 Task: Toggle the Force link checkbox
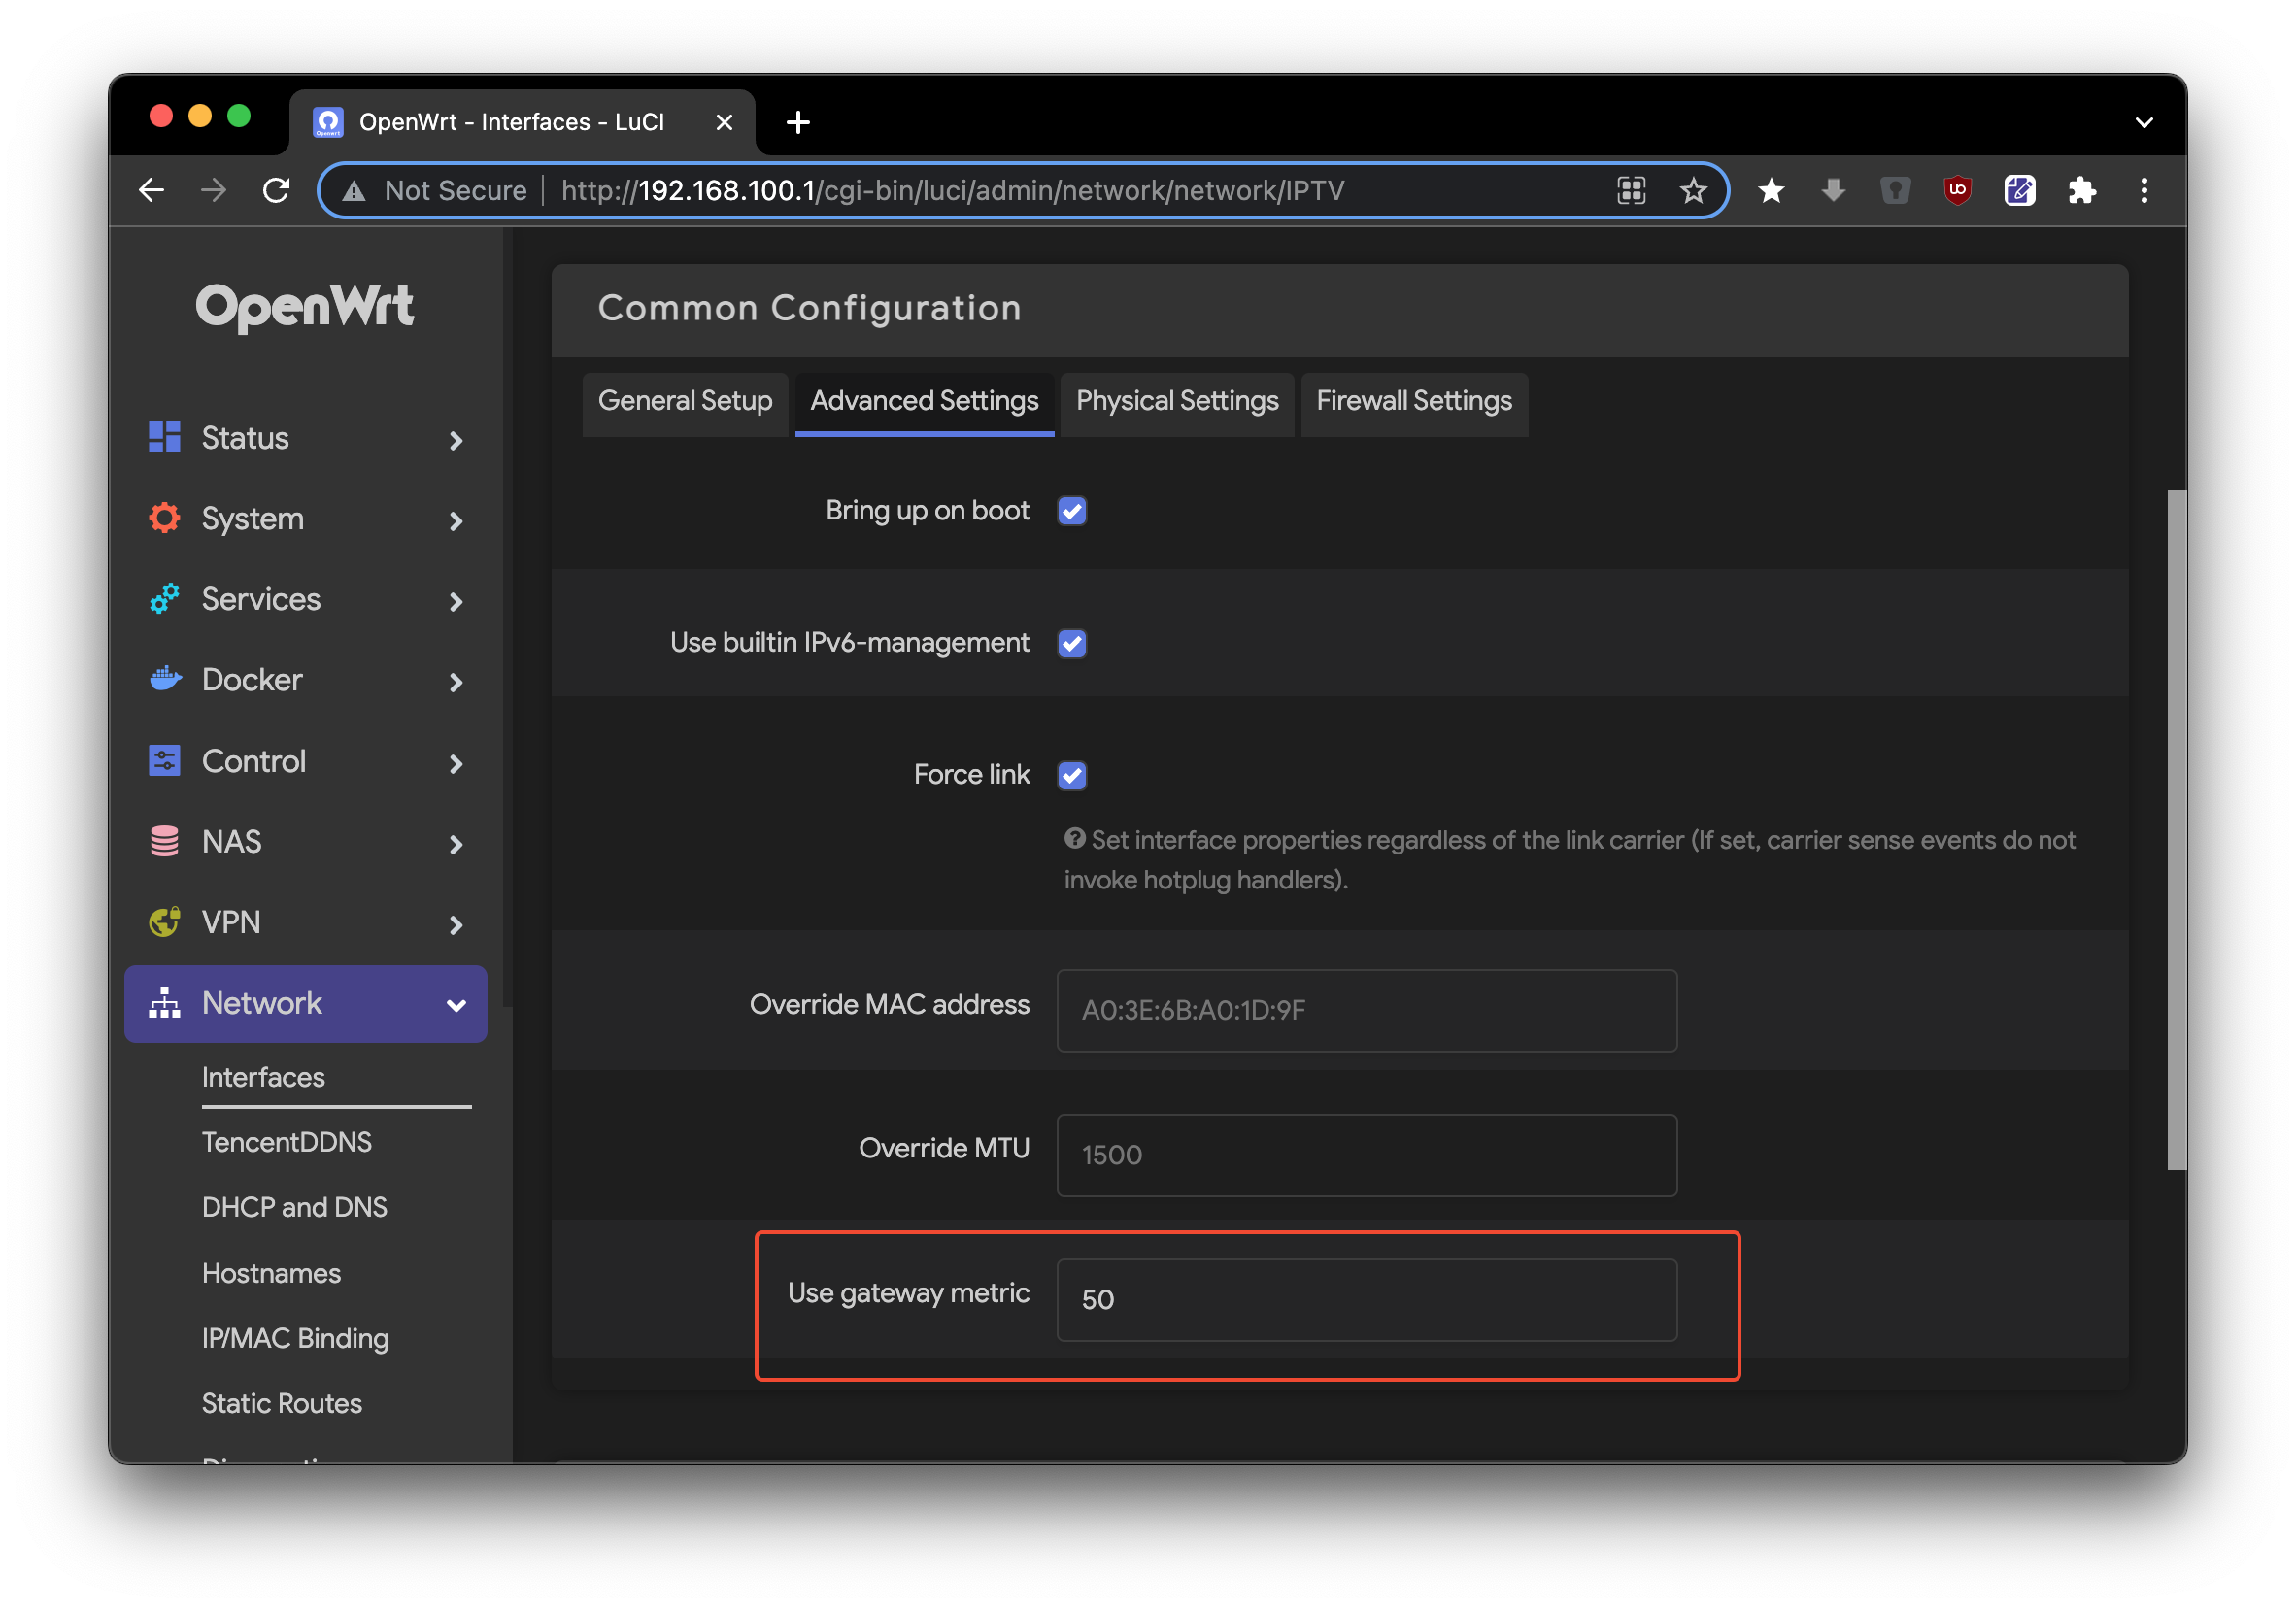[1072, 775]
